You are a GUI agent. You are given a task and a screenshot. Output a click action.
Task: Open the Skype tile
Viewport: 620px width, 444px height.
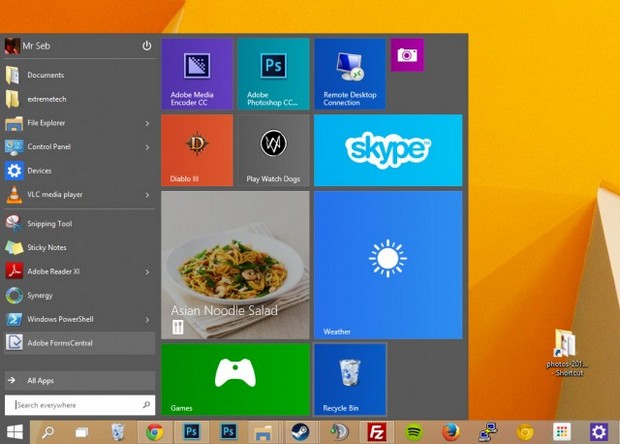click(x=388, y=150)
